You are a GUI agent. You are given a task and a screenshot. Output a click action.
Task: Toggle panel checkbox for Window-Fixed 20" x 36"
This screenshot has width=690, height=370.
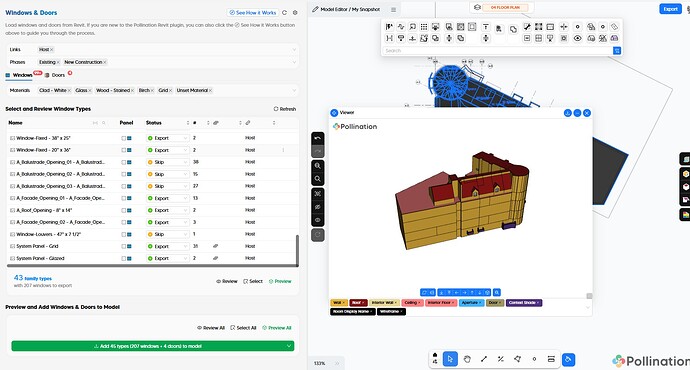tap(124, 150)
